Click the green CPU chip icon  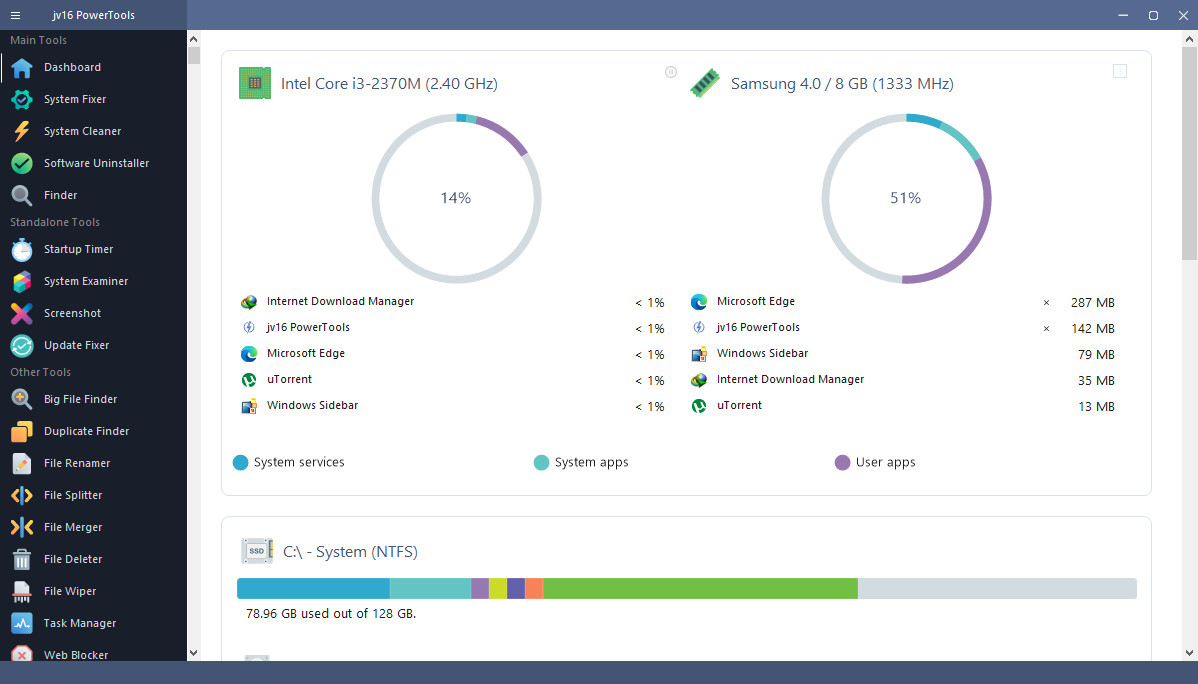pyautogui.click(x=255, y=83)
